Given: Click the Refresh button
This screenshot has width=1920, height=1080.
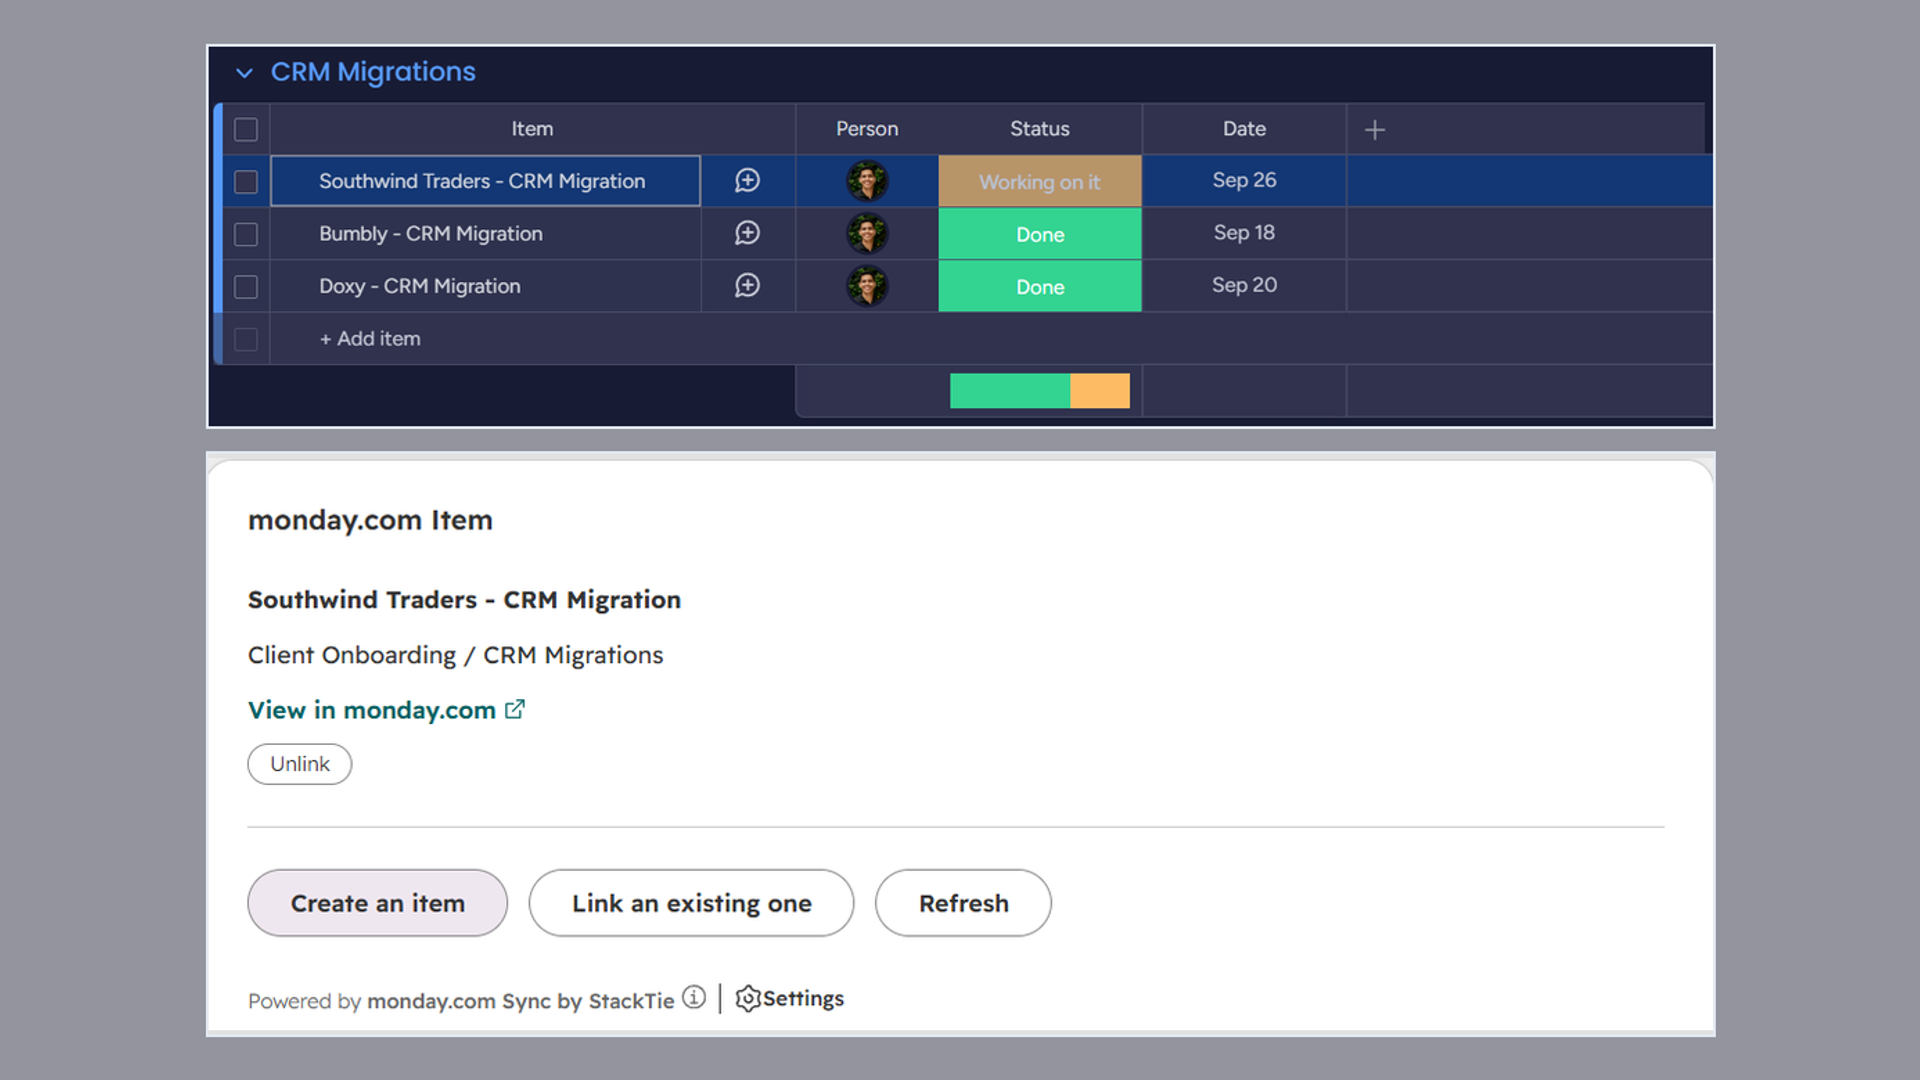Looking at the screenshot, I should pyautogui.click(x=964, y=903).
